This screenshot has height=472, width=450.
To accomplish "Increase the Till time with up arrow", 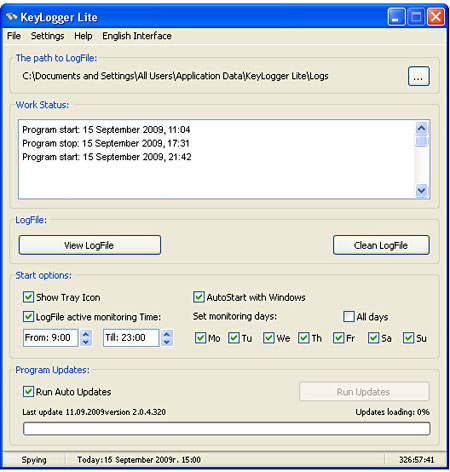I will [167, 334].
